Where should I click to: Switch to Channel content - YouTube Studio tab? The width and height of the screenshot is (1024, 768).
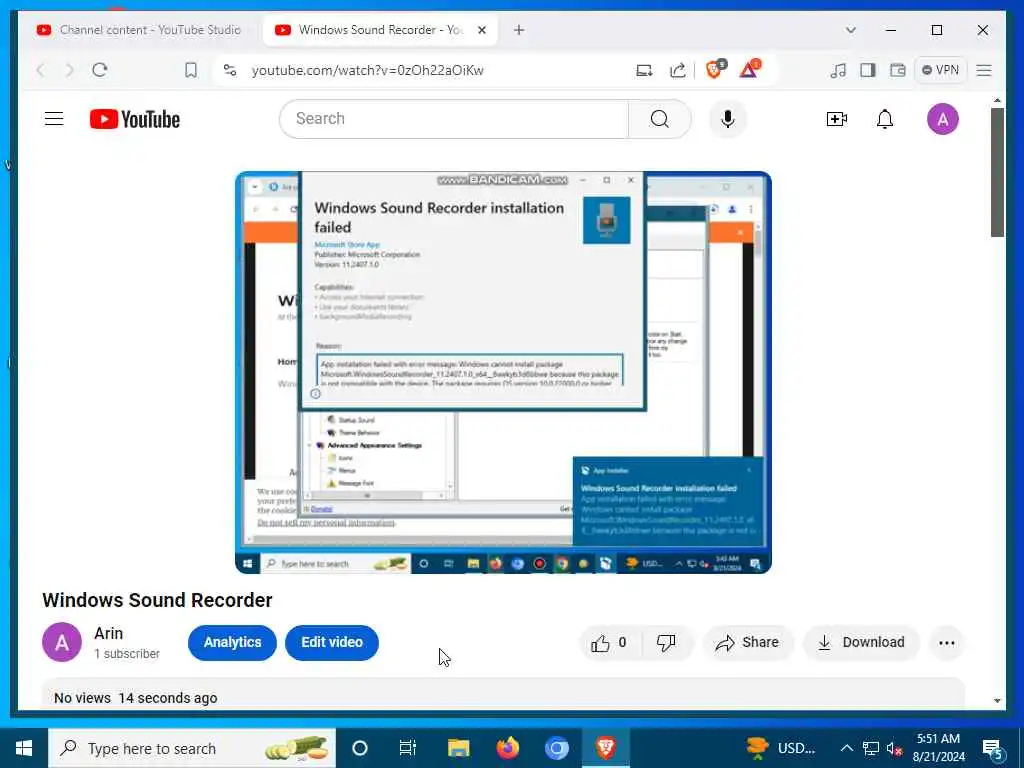(139, 30)
